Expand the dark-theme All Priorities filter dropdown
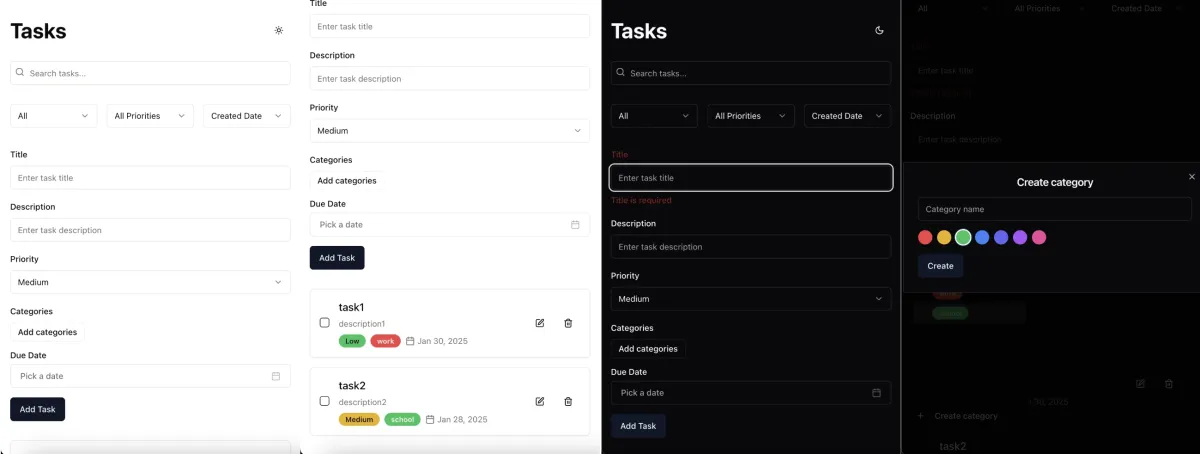 (750, 116)
